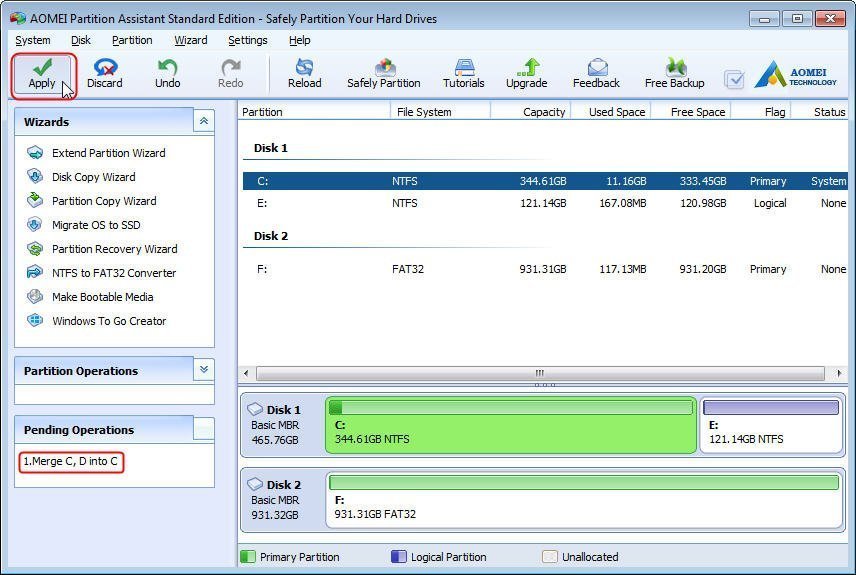Image resolution: width=856 pixels, height=575 pixels.
Task: Click the application icon in title bar
Action: tap(18, 18)
